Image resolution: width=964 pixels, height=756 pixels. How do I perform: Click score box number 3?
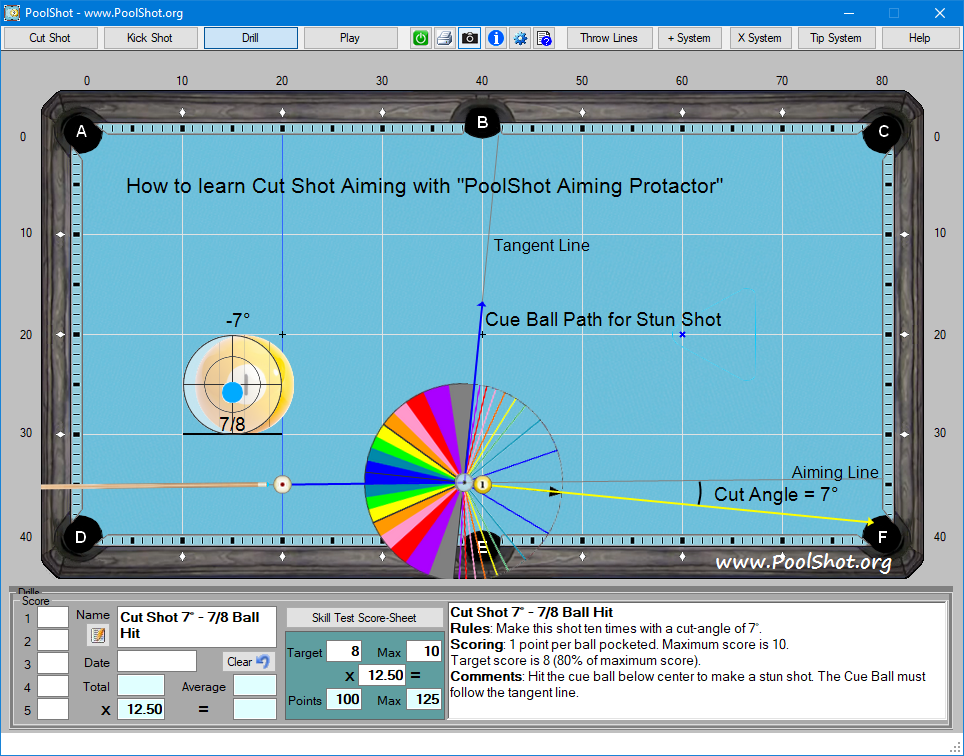[53, 663]
